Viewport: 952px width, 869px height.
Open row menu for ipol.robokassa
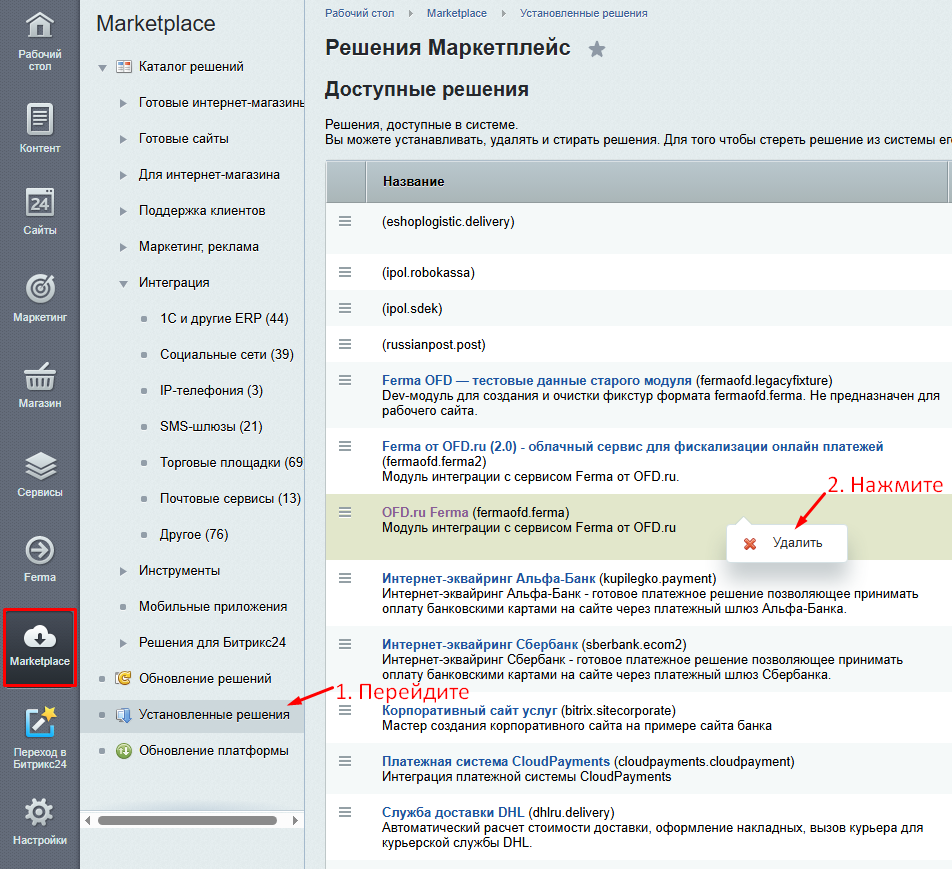345,272
